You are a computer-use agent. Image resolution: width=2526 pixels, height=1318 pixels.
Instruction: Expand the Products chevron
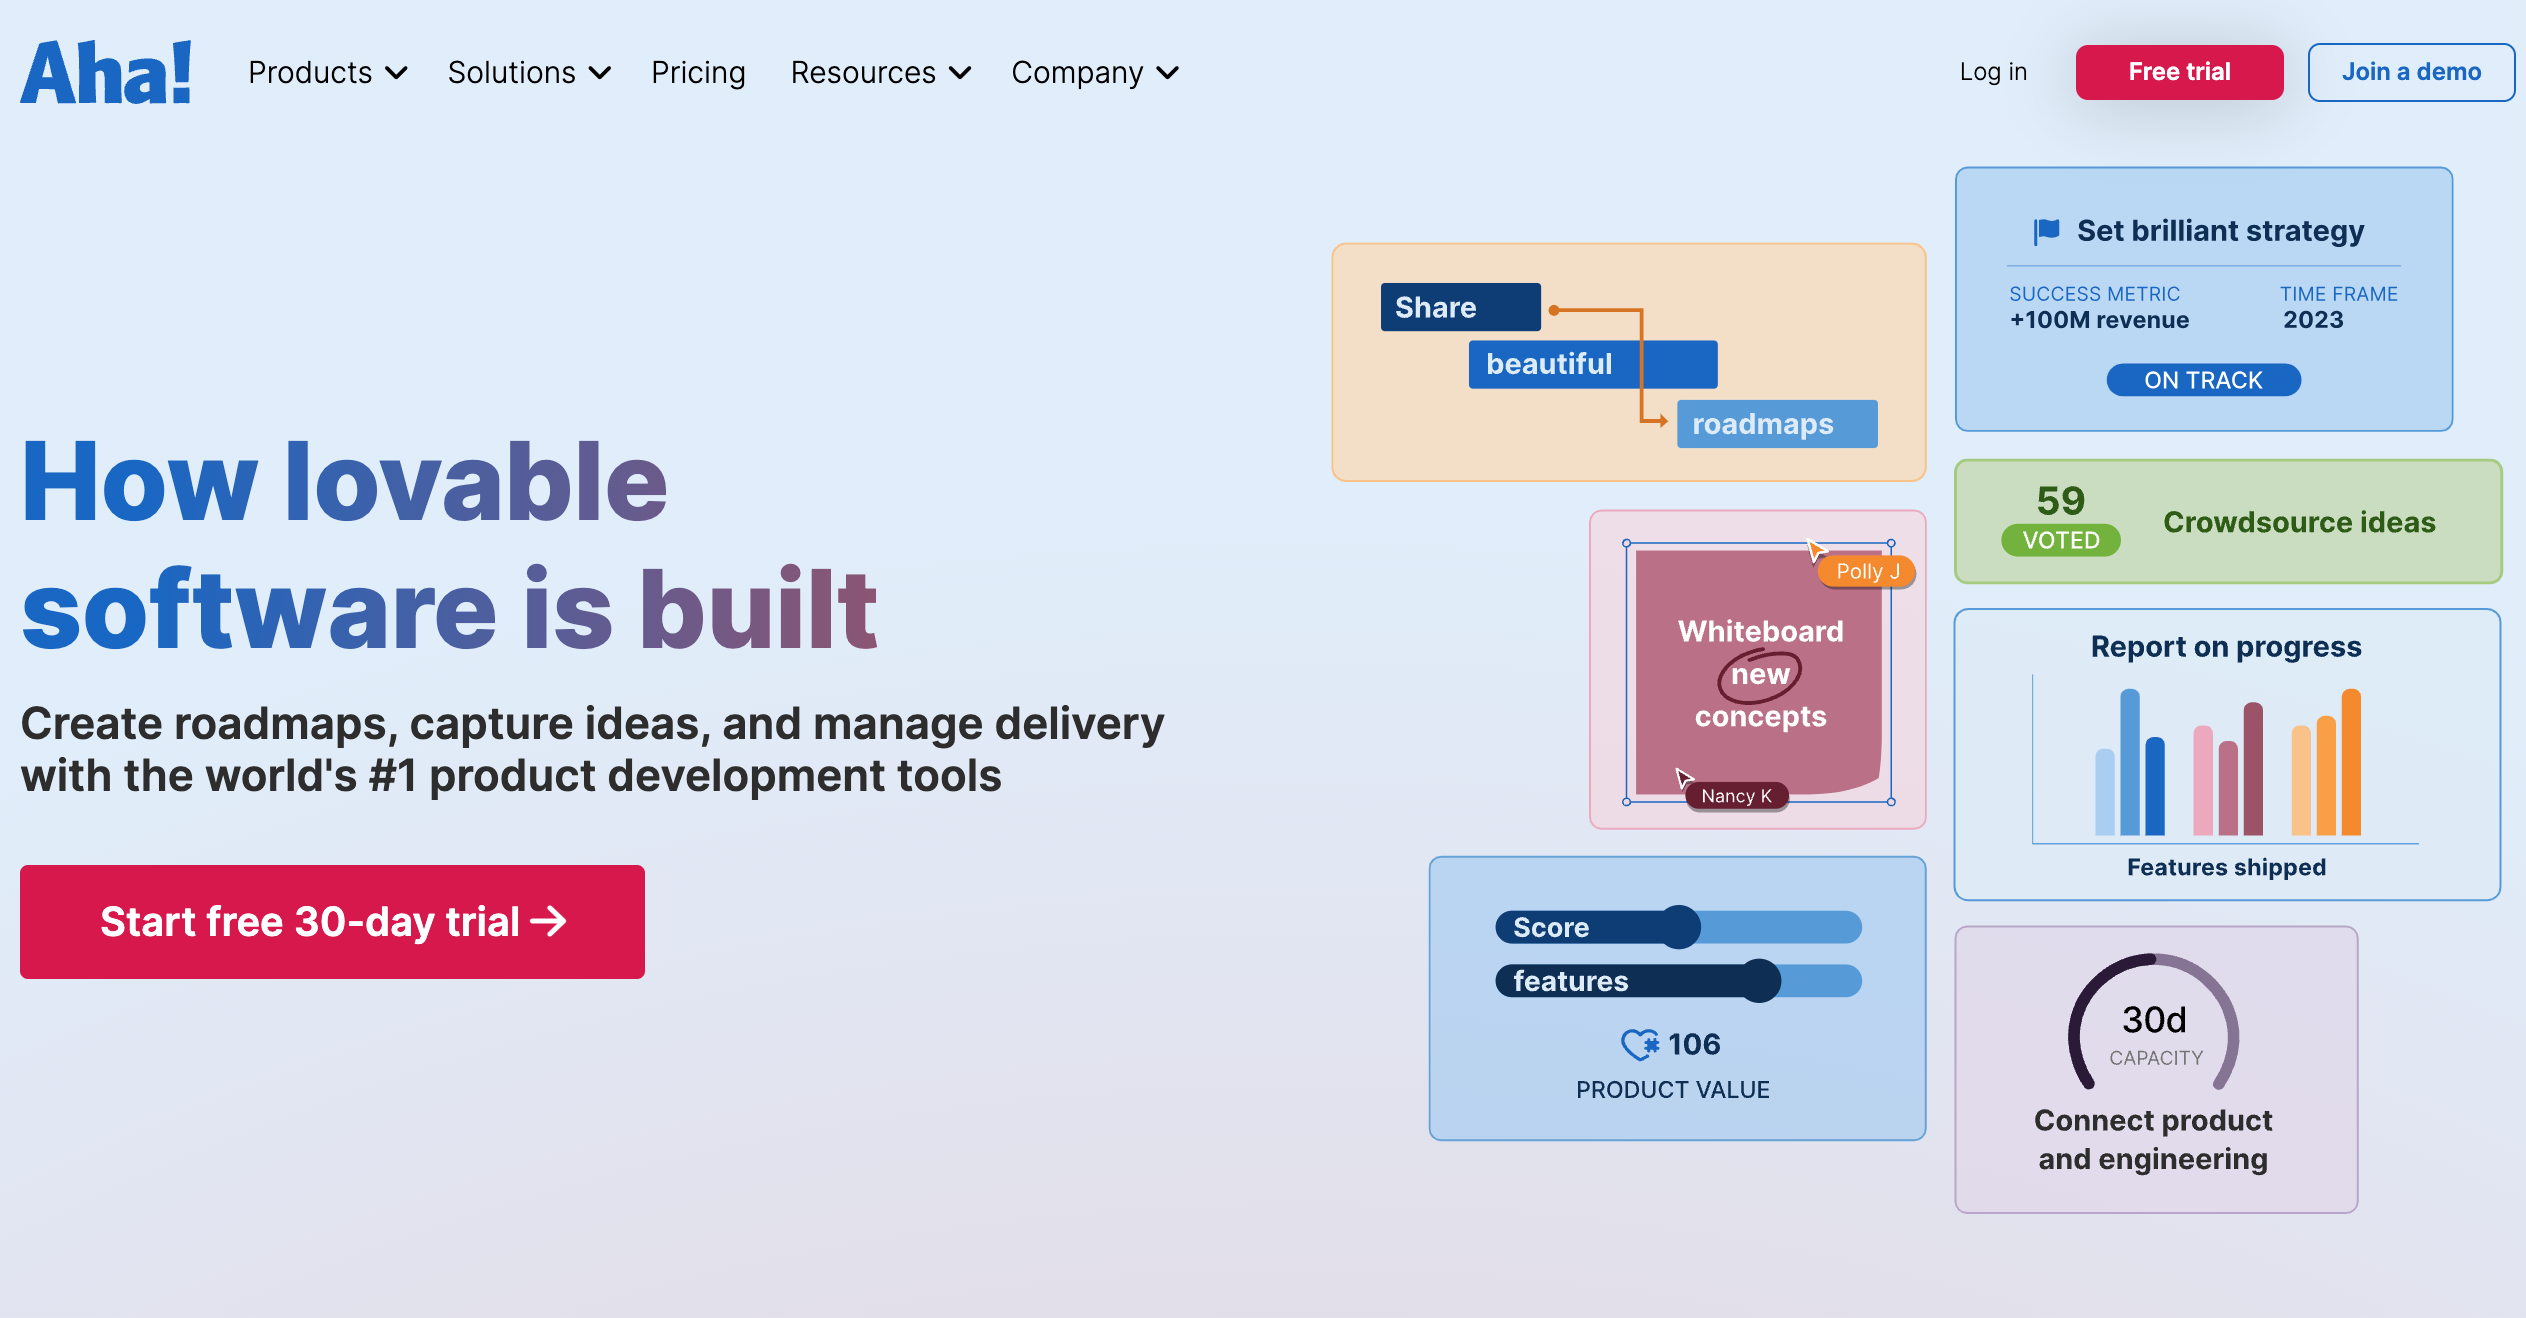click(x=397, y=73)
